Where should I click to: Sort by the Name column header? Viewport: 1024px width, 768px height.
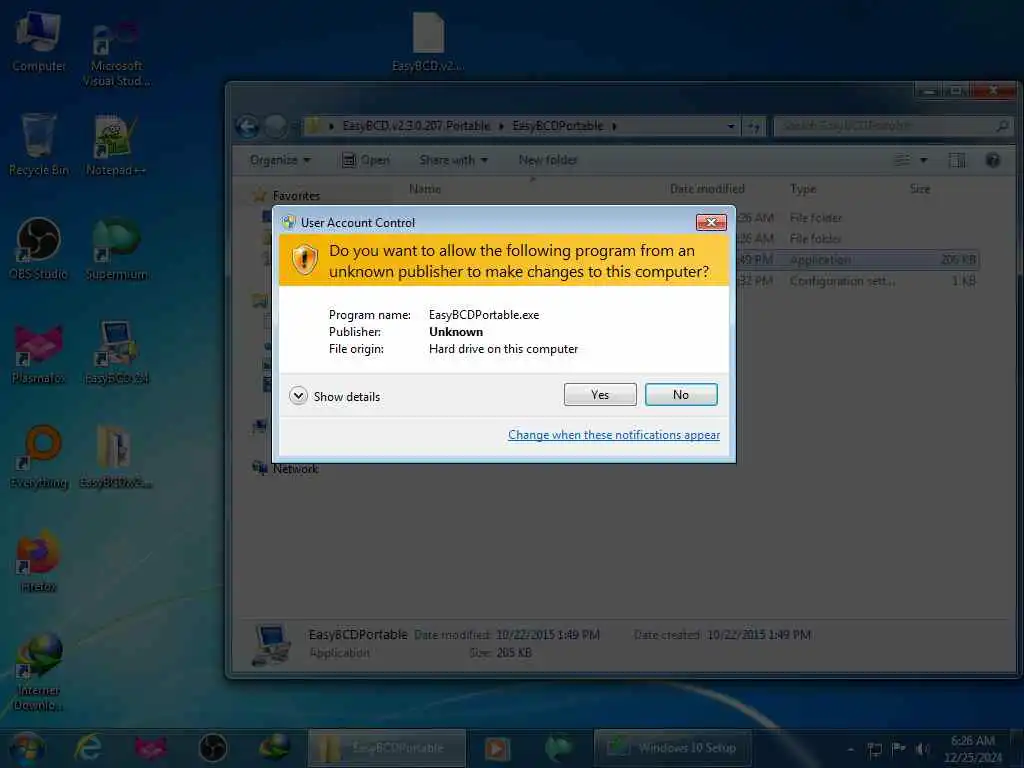pos(424,189)
